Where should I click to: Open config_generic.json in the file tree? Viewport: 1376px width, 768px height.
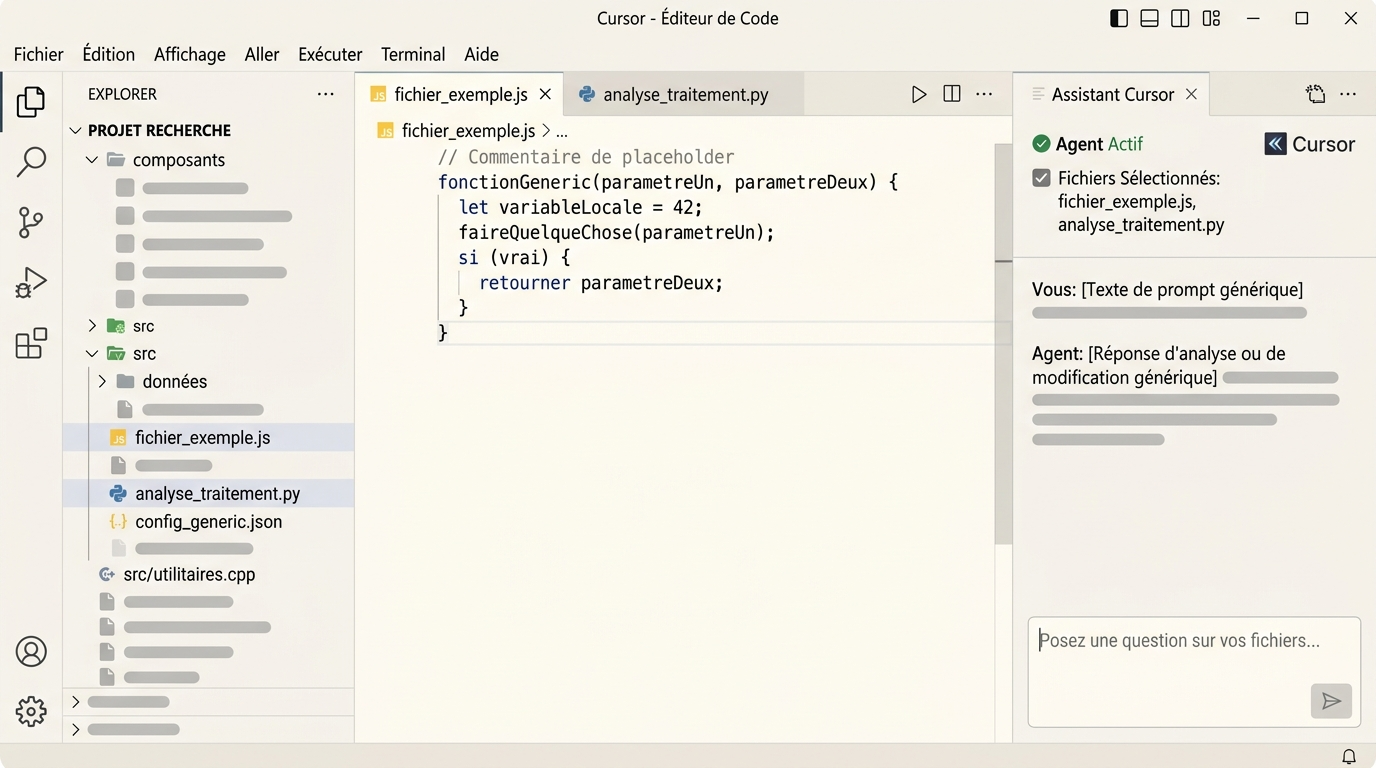pos(208,522)
